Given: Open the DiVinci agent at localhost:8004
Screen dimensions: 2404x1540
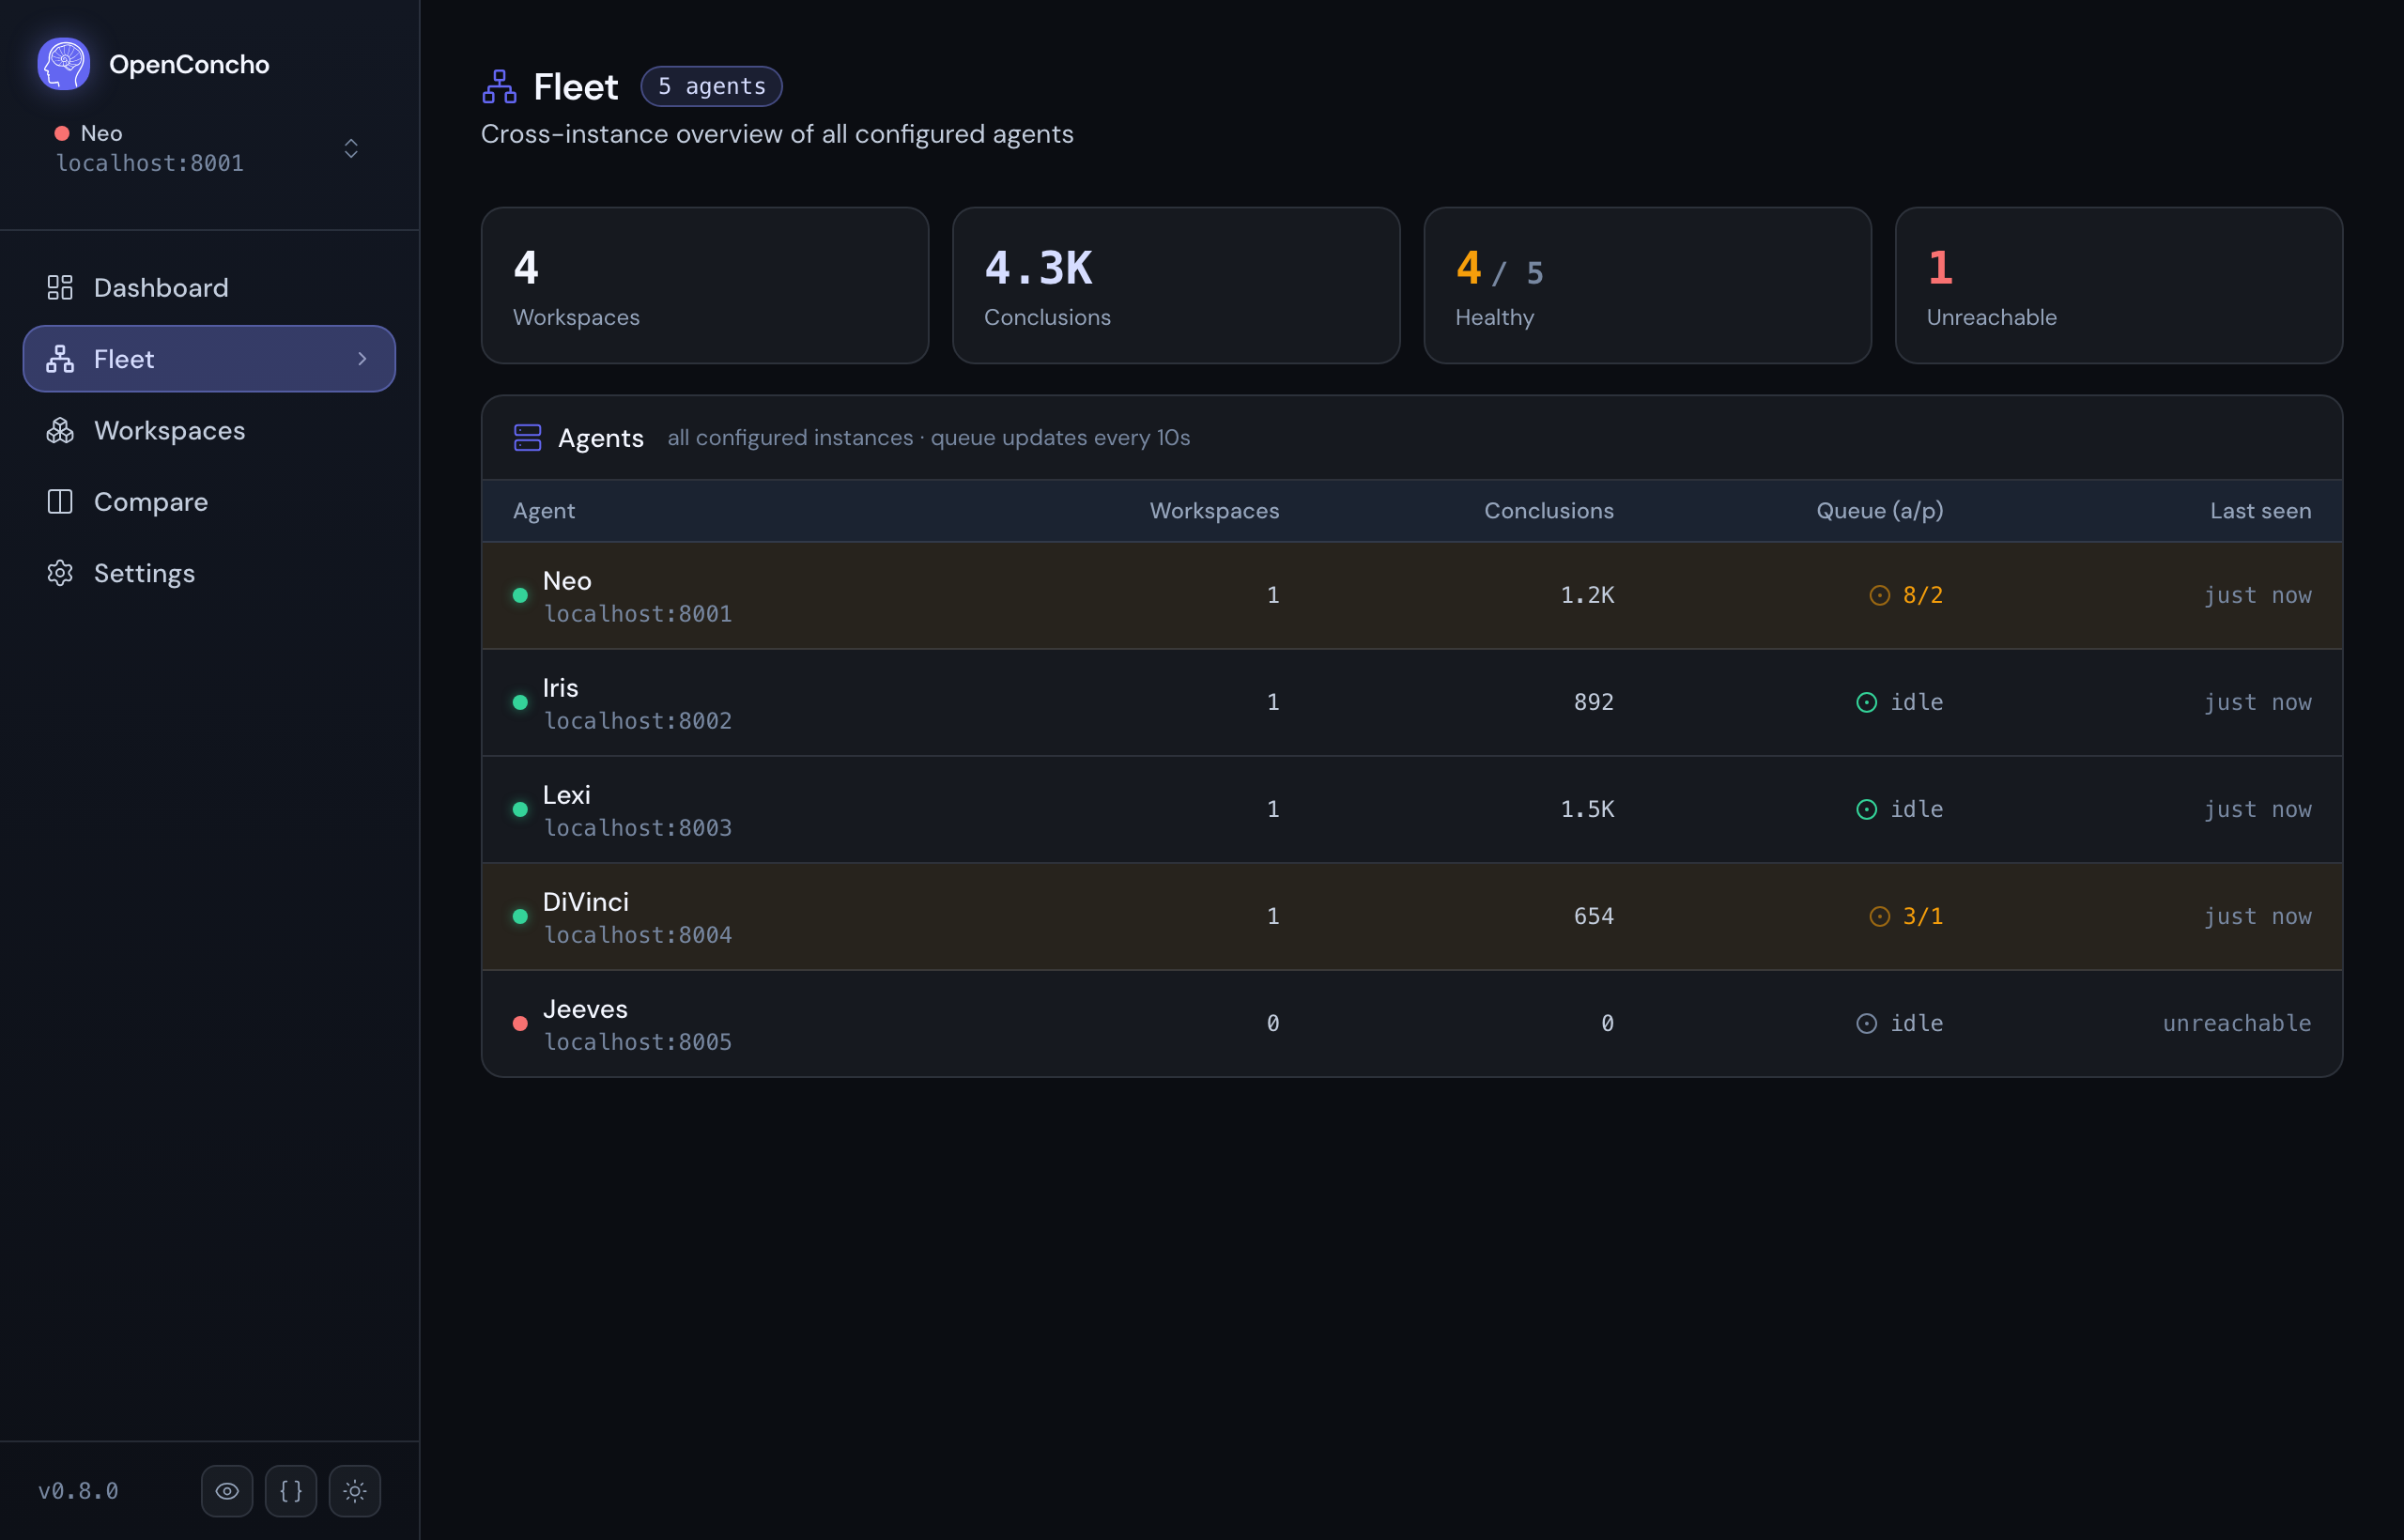Looking at the screenshot, I should (1411, 916).
